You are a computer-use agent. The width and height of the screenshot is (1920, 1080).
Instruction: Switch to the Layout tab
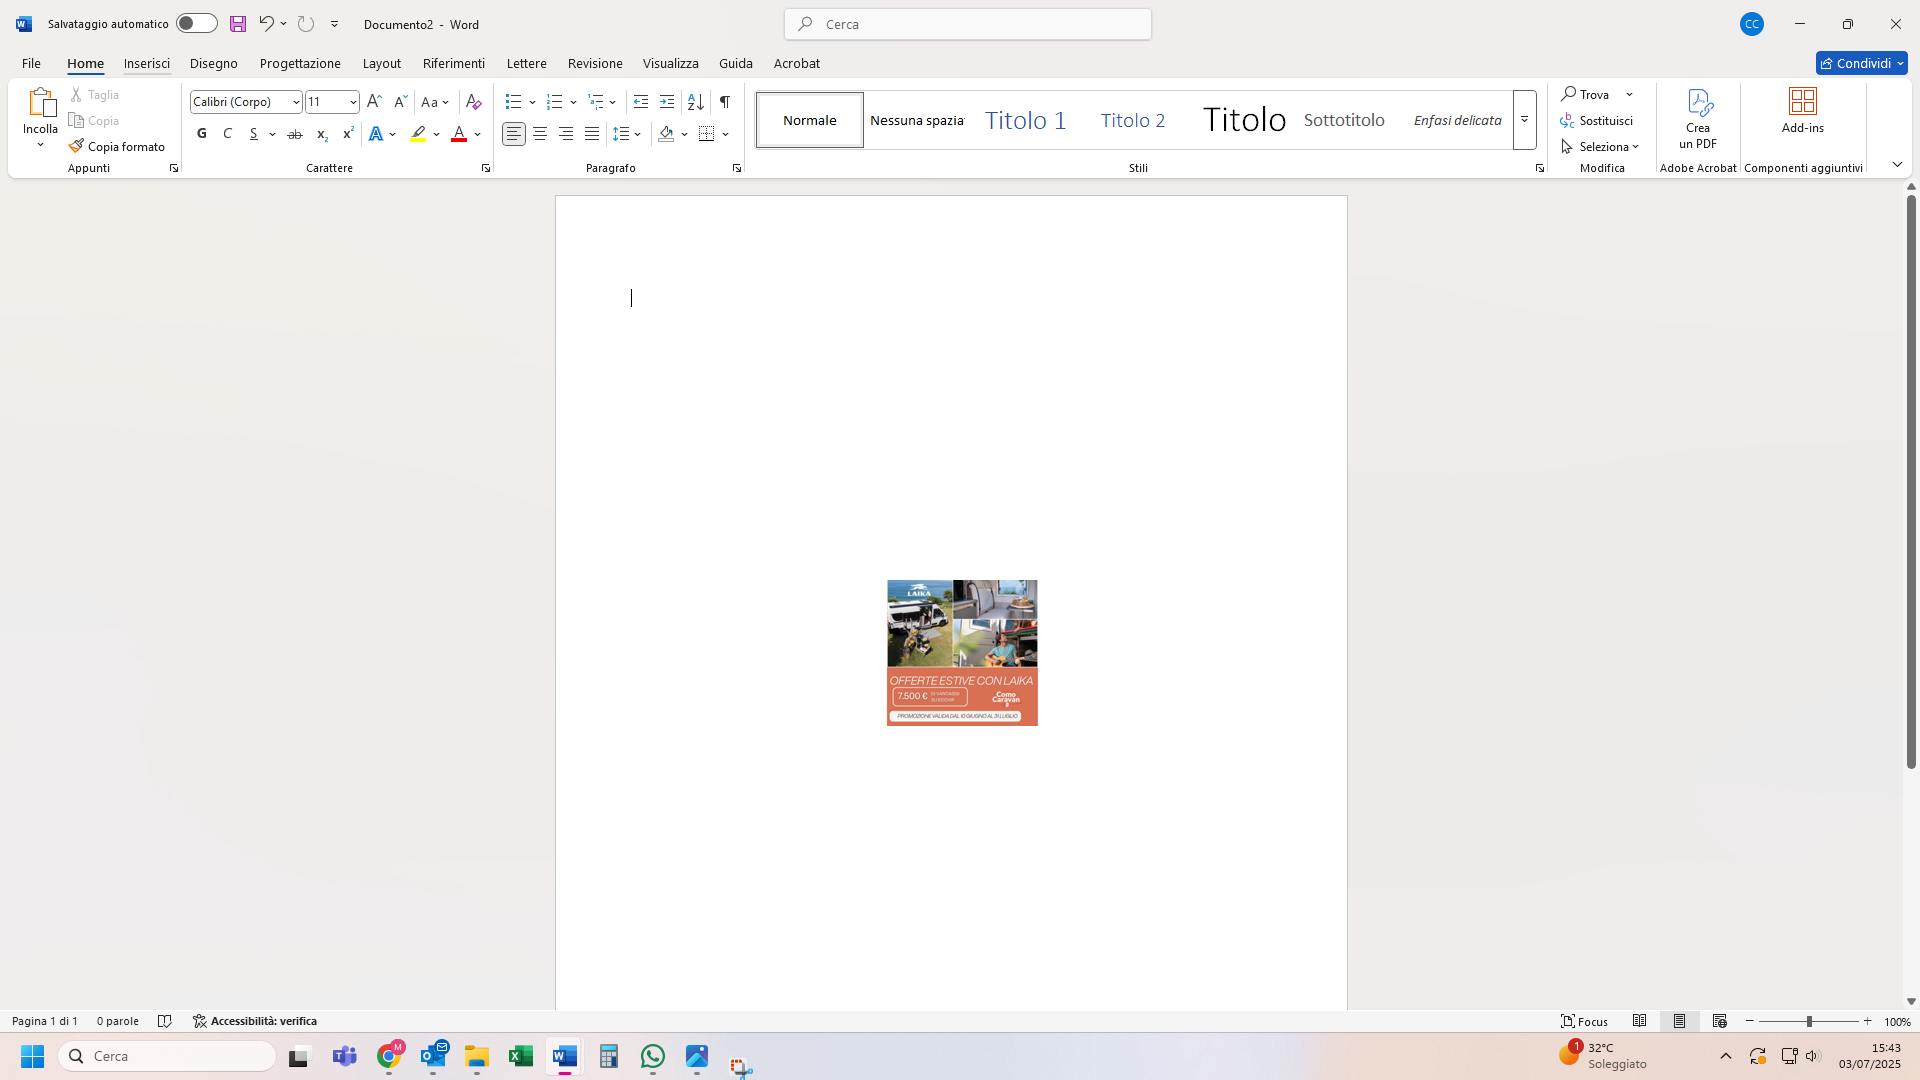coord(382,63)
